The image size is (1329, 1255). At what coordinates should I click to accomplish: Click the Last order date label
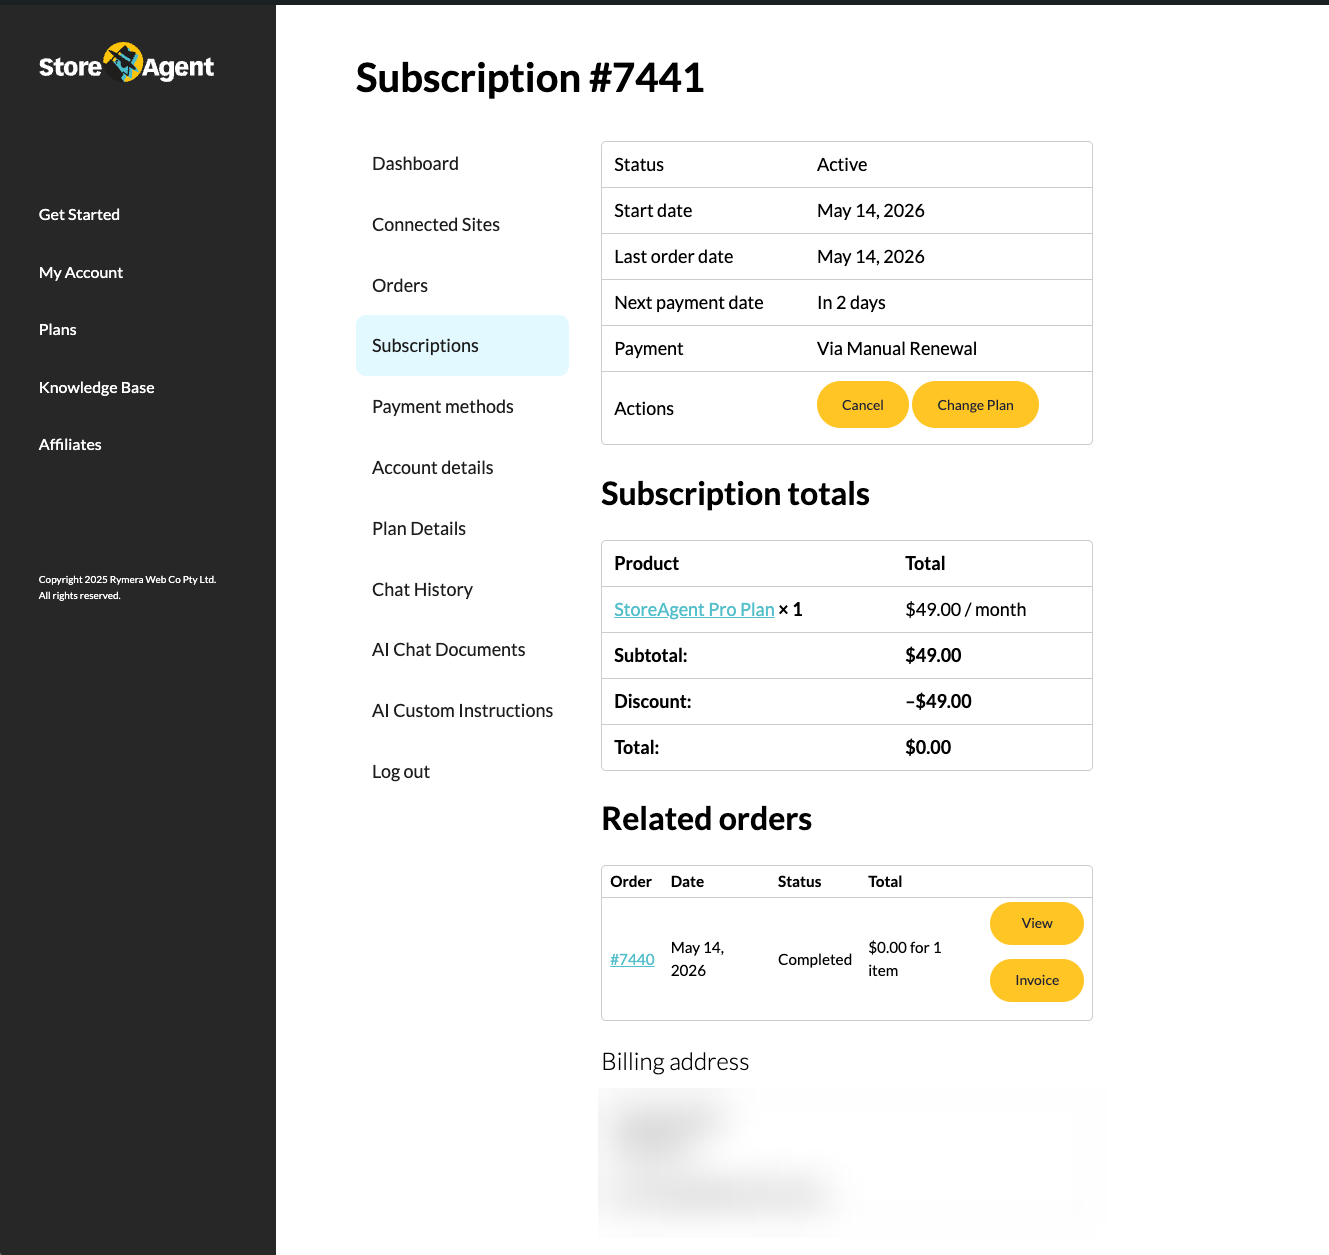click(x=673, y=256)
